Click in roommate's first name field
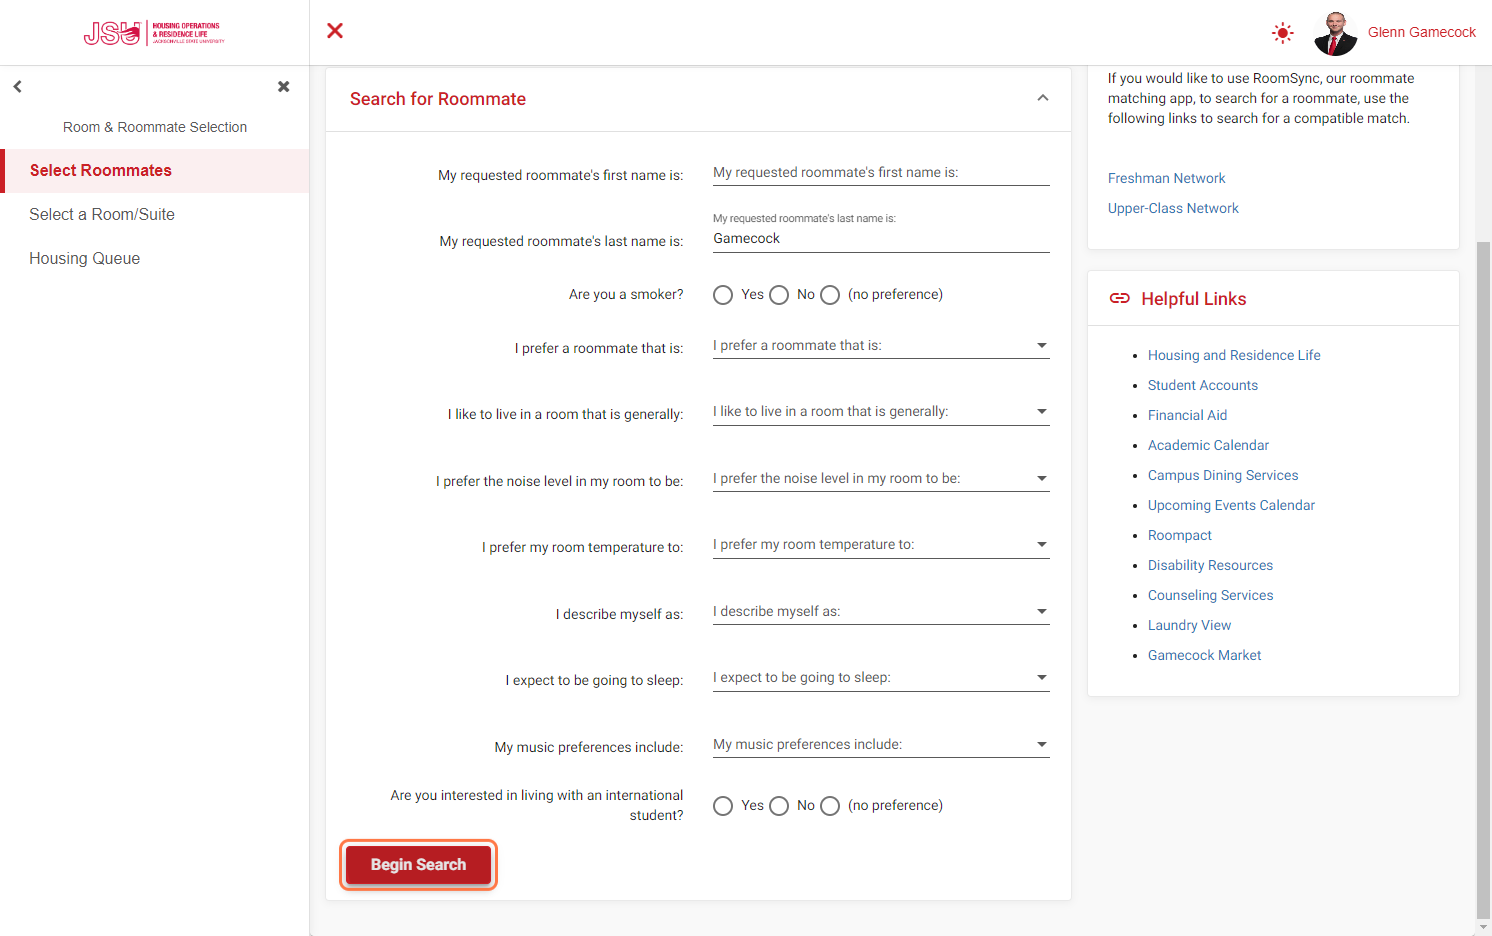1492x936 pixels. tap(881, 173)
